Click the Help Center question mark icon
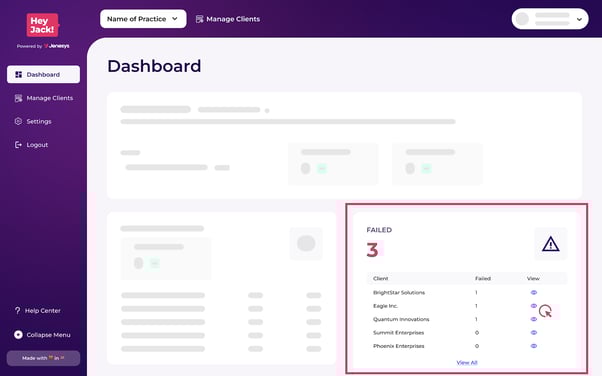The image size is (602, 376). (x=17, y=310)
